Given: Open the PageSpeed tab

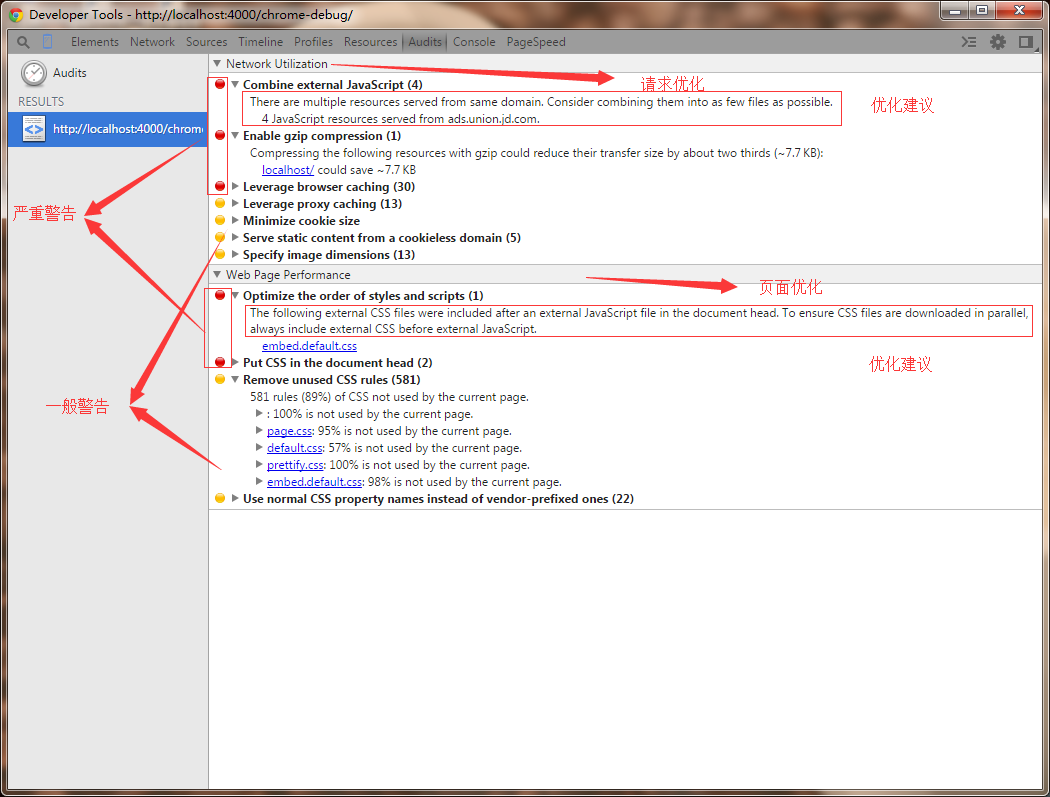Looking at the screenshot, I should coord(536,42).
